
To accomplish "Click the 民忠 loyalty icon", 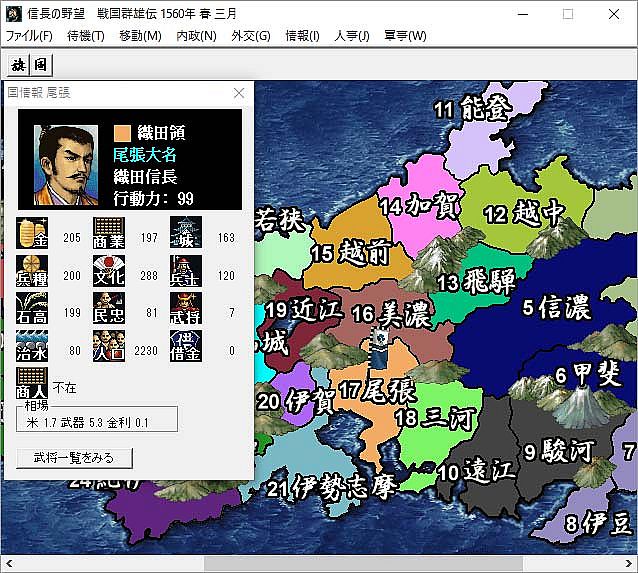I will point(109,308).
